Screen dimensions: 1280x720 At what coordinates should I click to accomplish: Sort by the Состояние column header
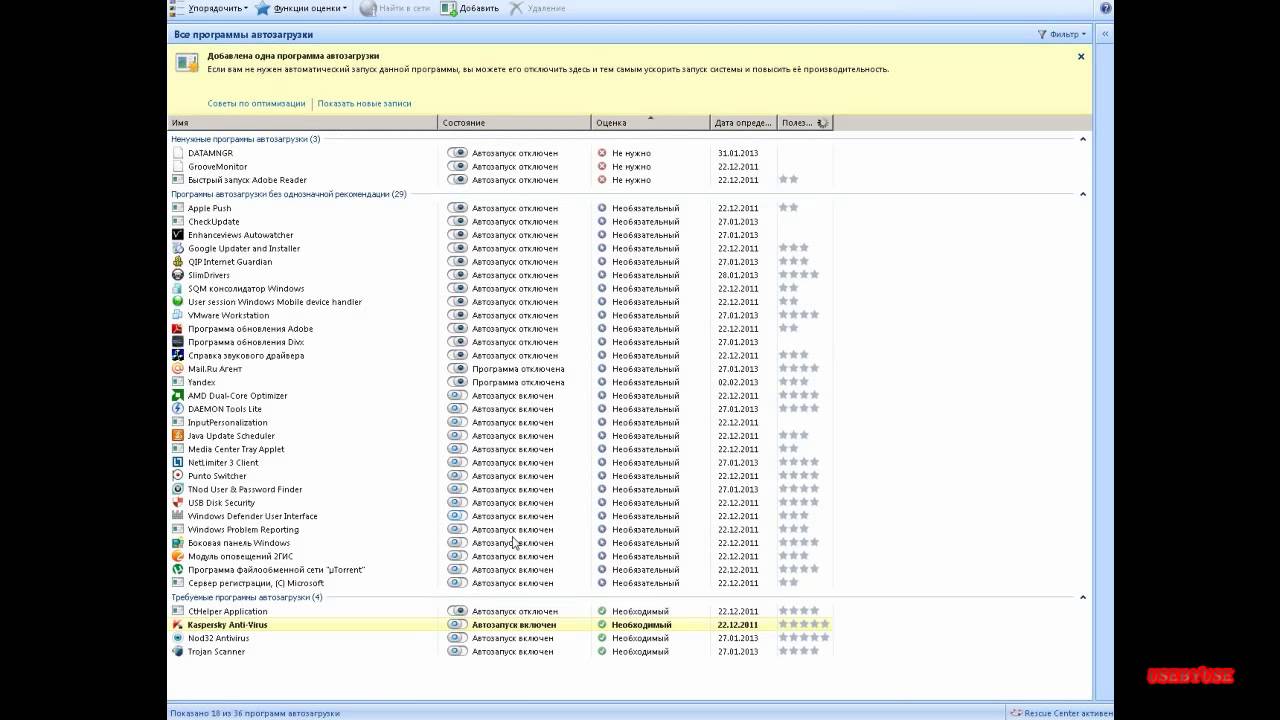coord(515,123)
